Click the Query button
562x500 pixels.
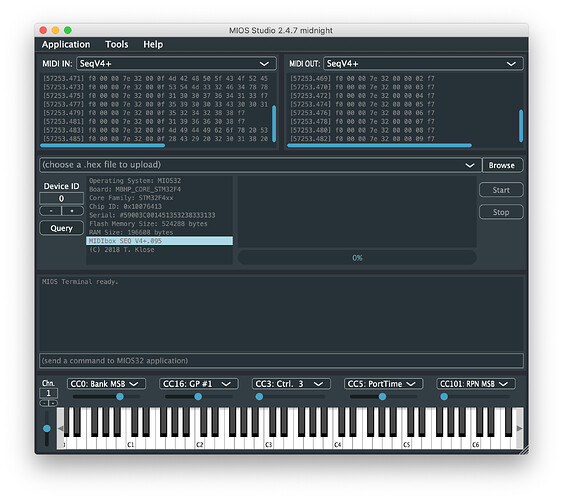click(x=61, y=228)
